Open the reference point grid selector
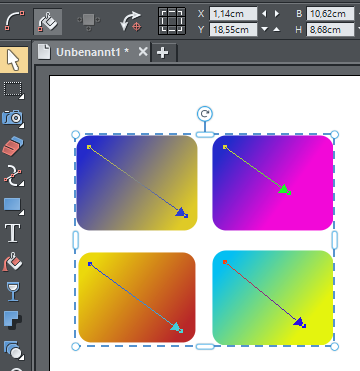The image size is (360, 371). (172, 21)
